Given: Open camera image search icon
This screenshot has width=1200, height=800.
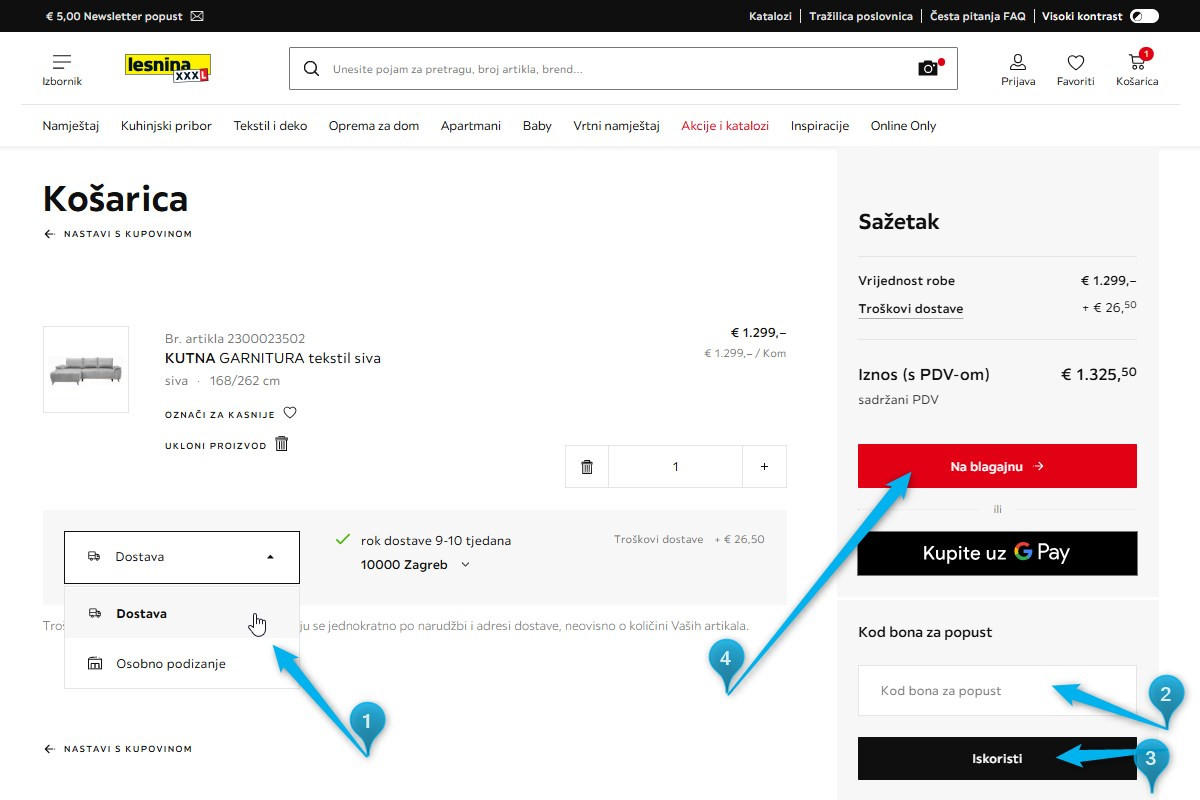Looking at the screenshot, I should tap(929, 68).
